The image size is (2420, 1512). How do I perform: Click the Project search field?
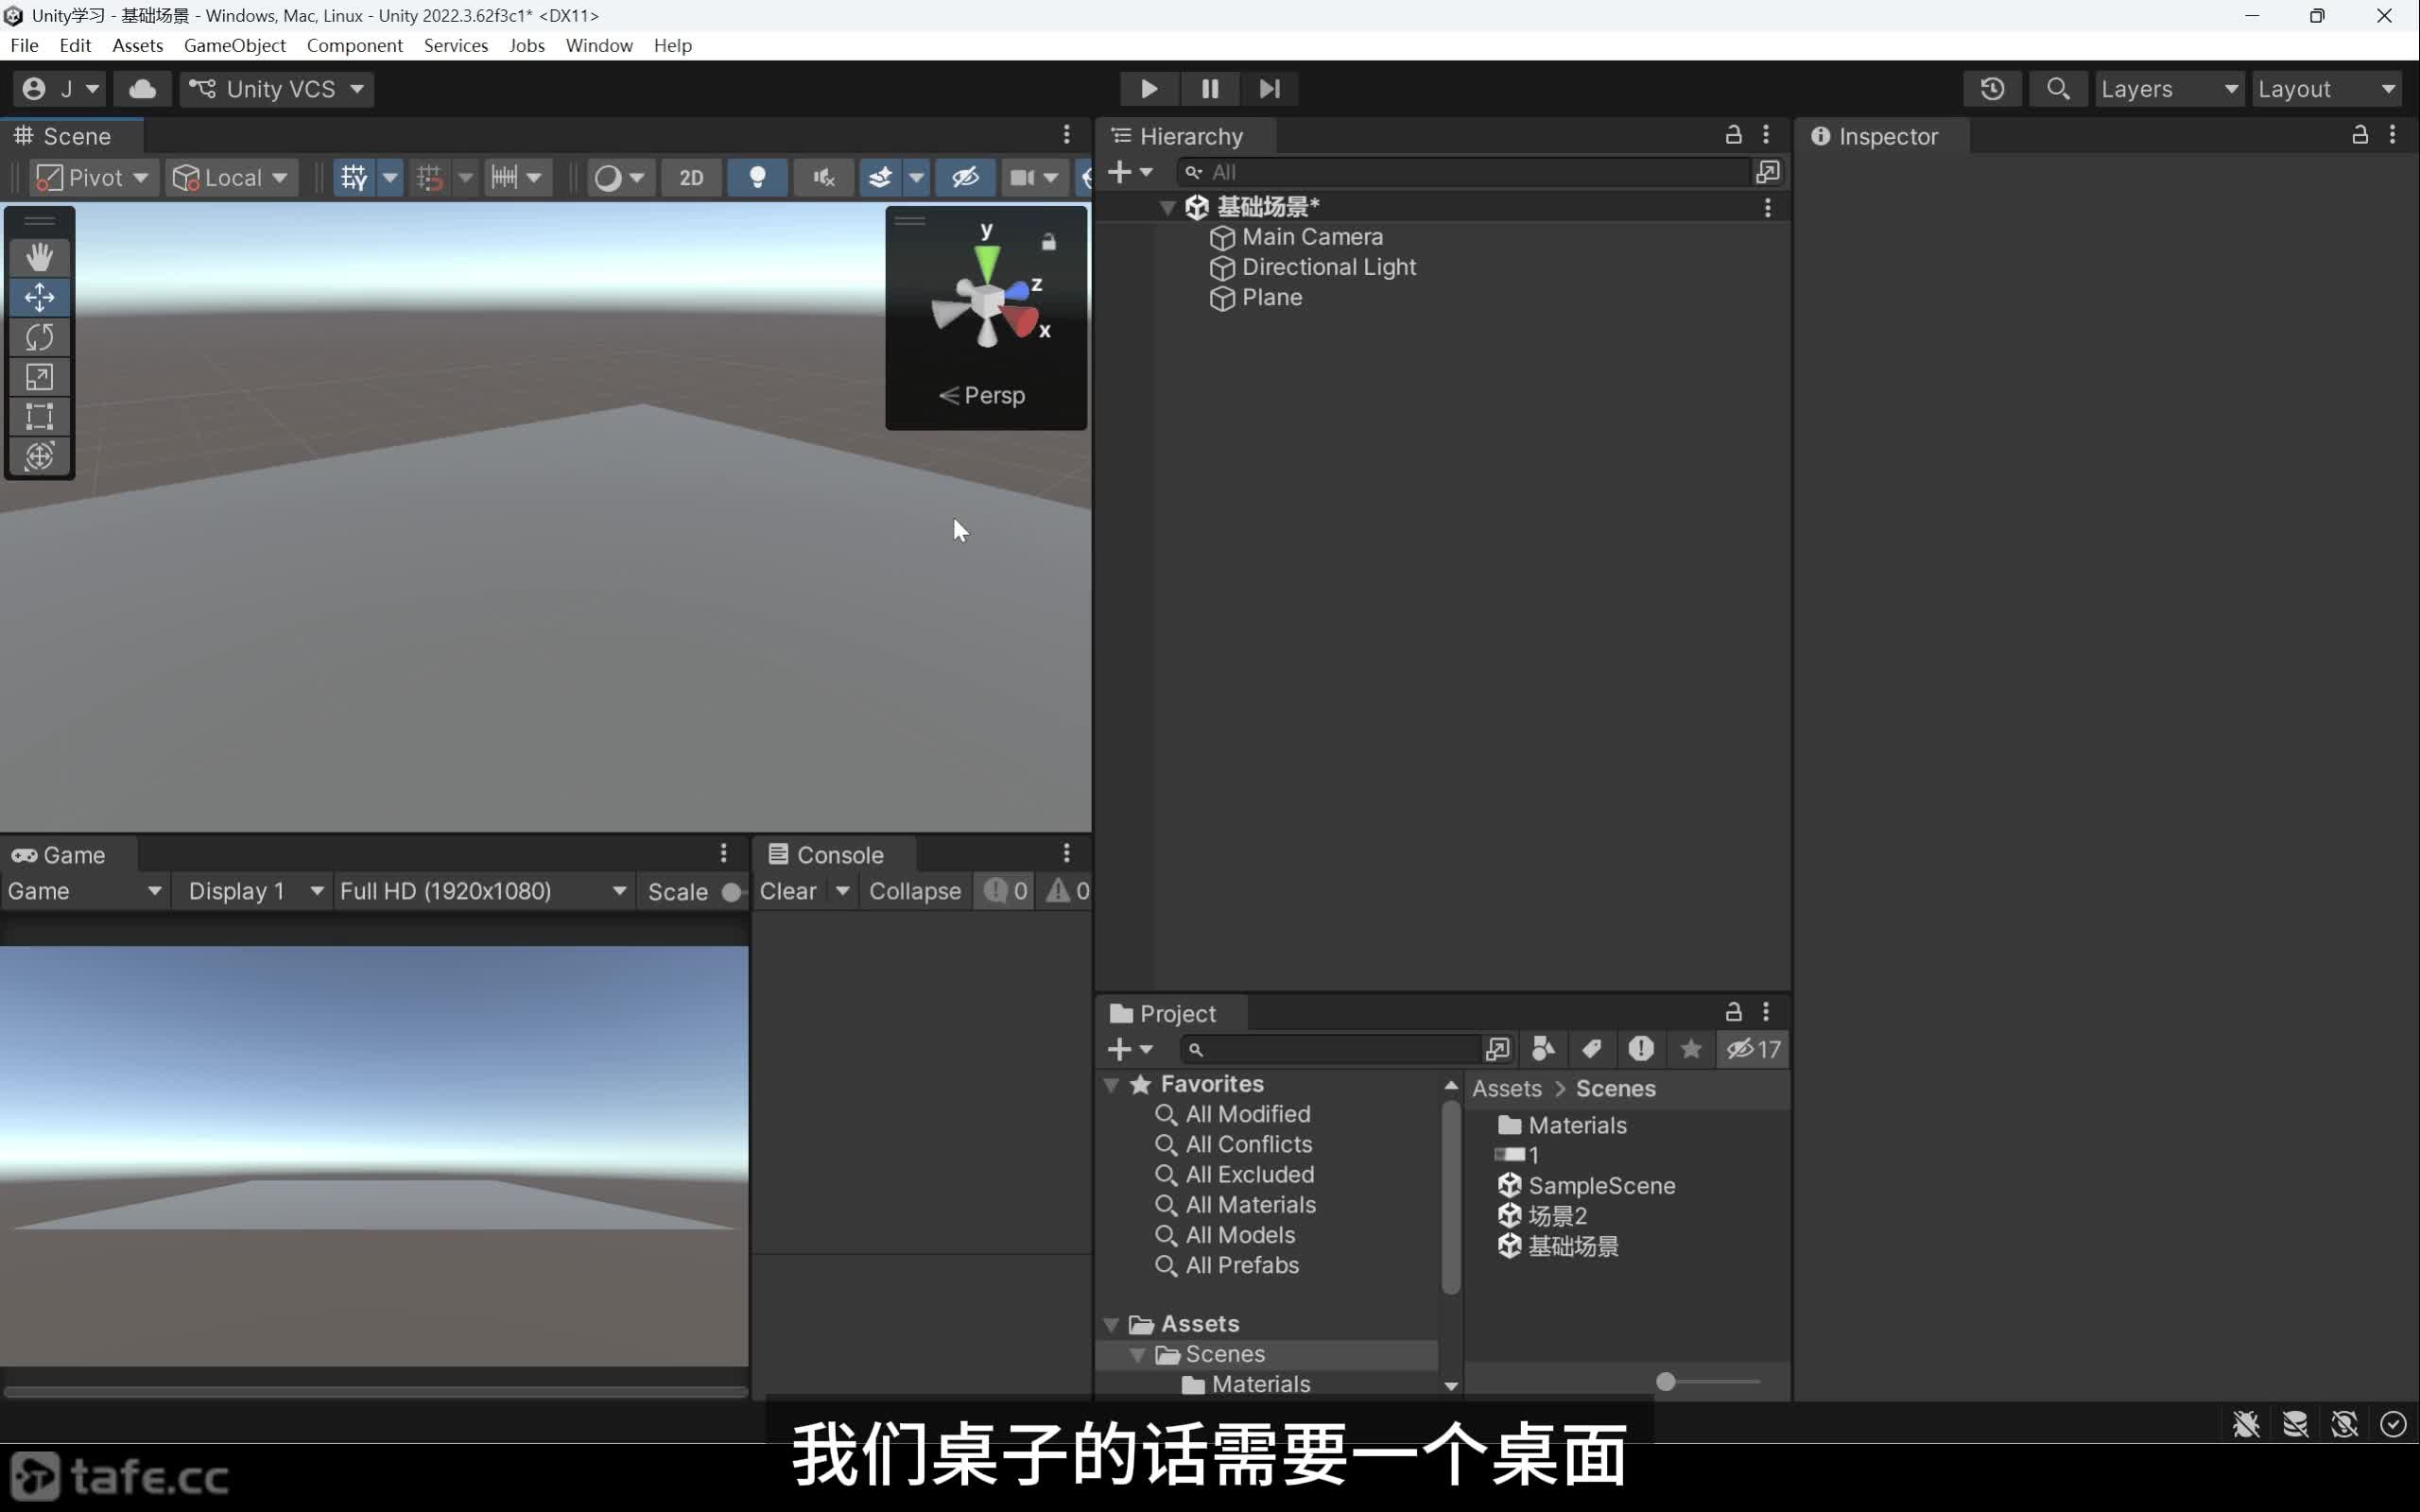[x=1329, y=1049]
